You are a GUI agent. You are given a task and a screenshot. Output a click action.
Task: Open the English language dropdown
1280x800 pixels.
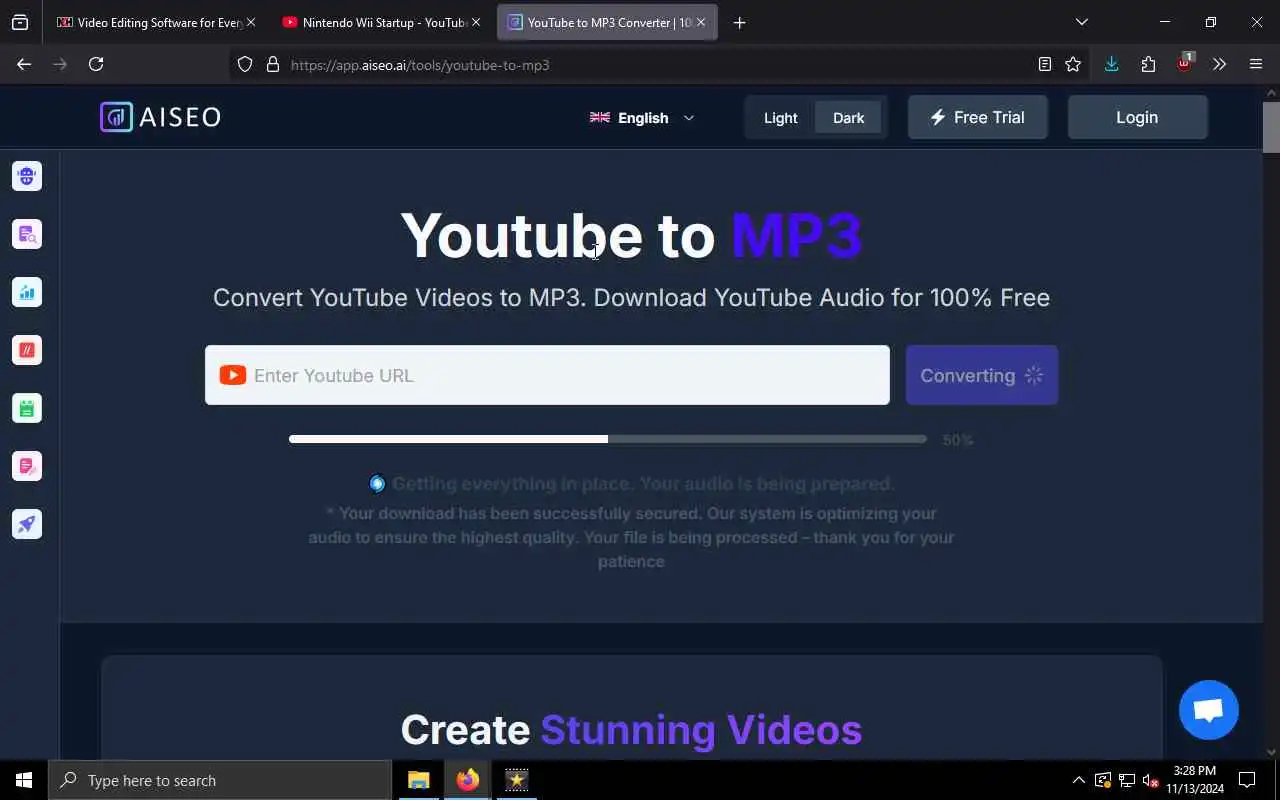point(642,117)
